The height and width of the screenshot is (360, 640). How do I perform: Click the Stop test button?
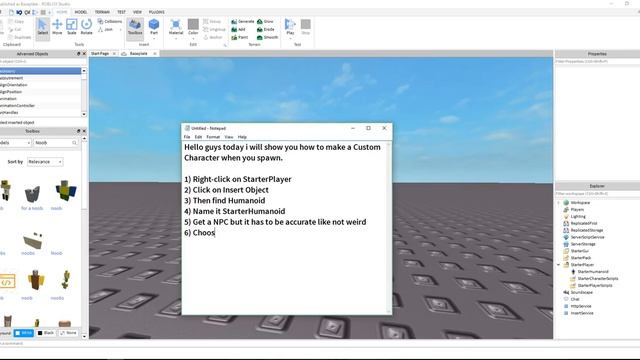point(305,27)
